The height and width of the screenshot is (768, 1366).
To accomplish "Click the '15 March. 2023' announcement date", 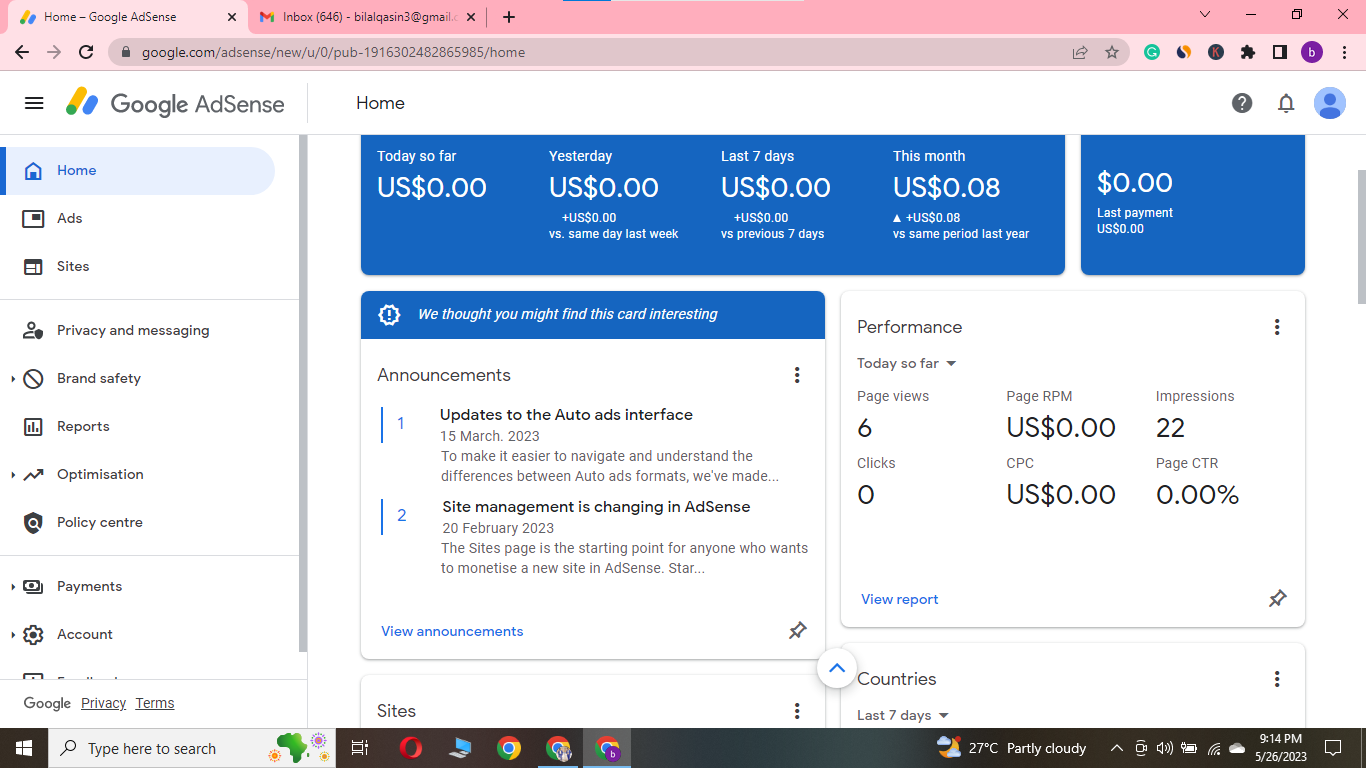I will [x=490, y=436].
